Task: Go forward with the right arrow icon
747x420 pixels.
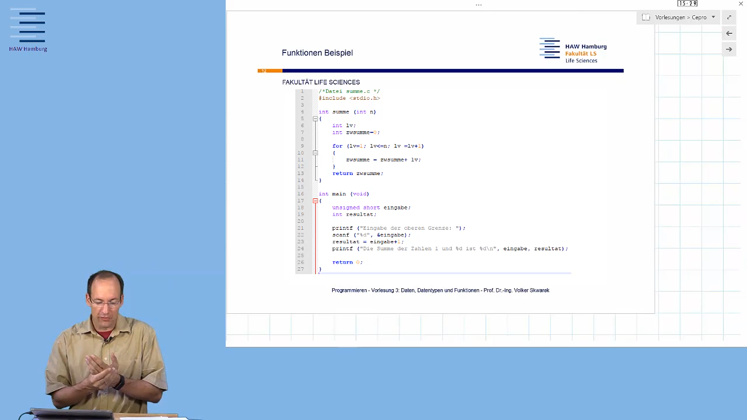Action: click(729, 49)
